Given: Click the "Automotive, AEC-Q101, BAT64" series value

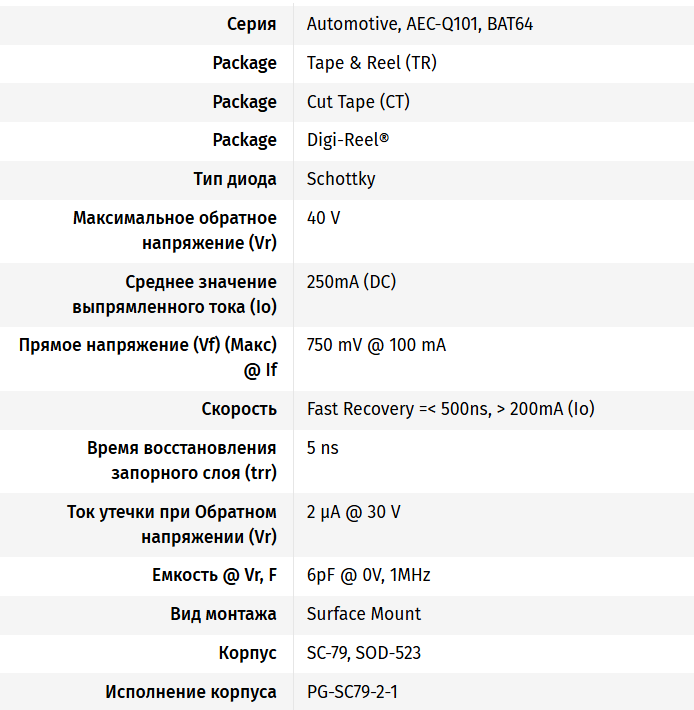Looking at the screenshot, I should tap(419, 24).
